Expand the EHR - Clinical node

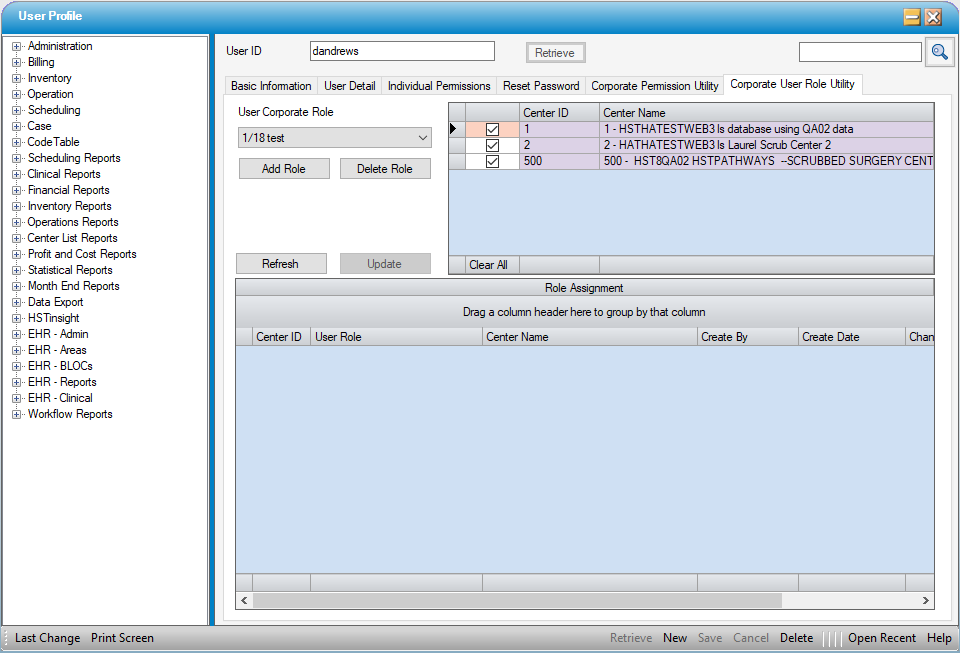coord(17,398)
